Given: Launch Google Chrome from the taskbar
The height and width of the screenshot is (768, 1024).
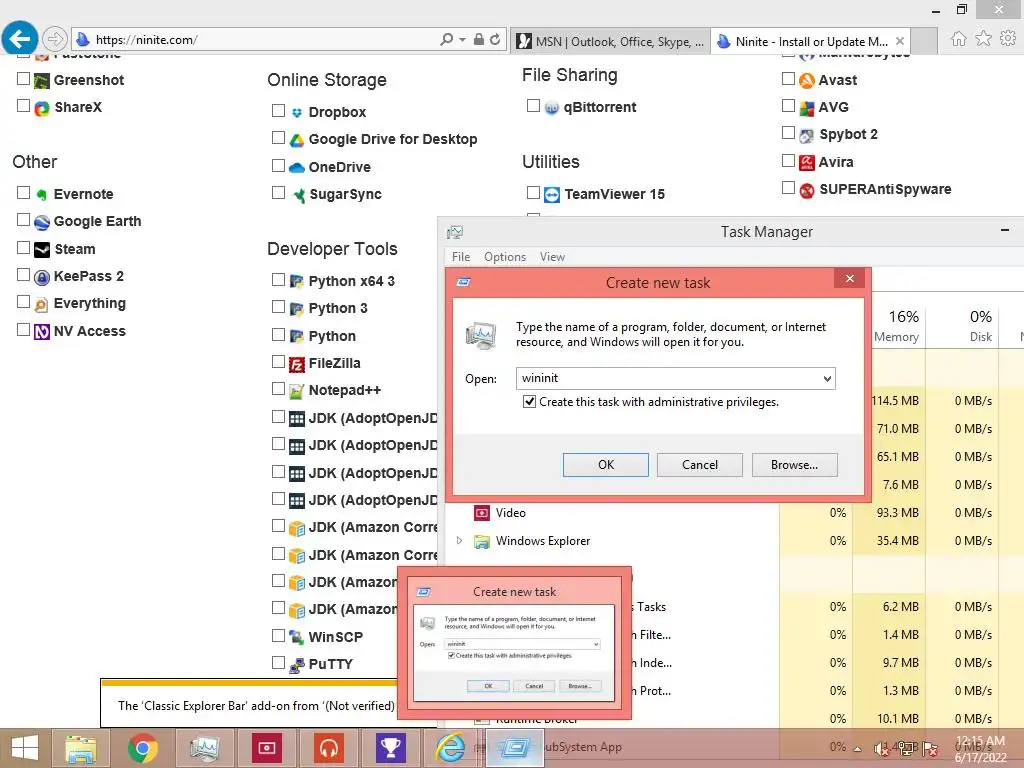Looking at the screenshot, I should tap(142, 748).
